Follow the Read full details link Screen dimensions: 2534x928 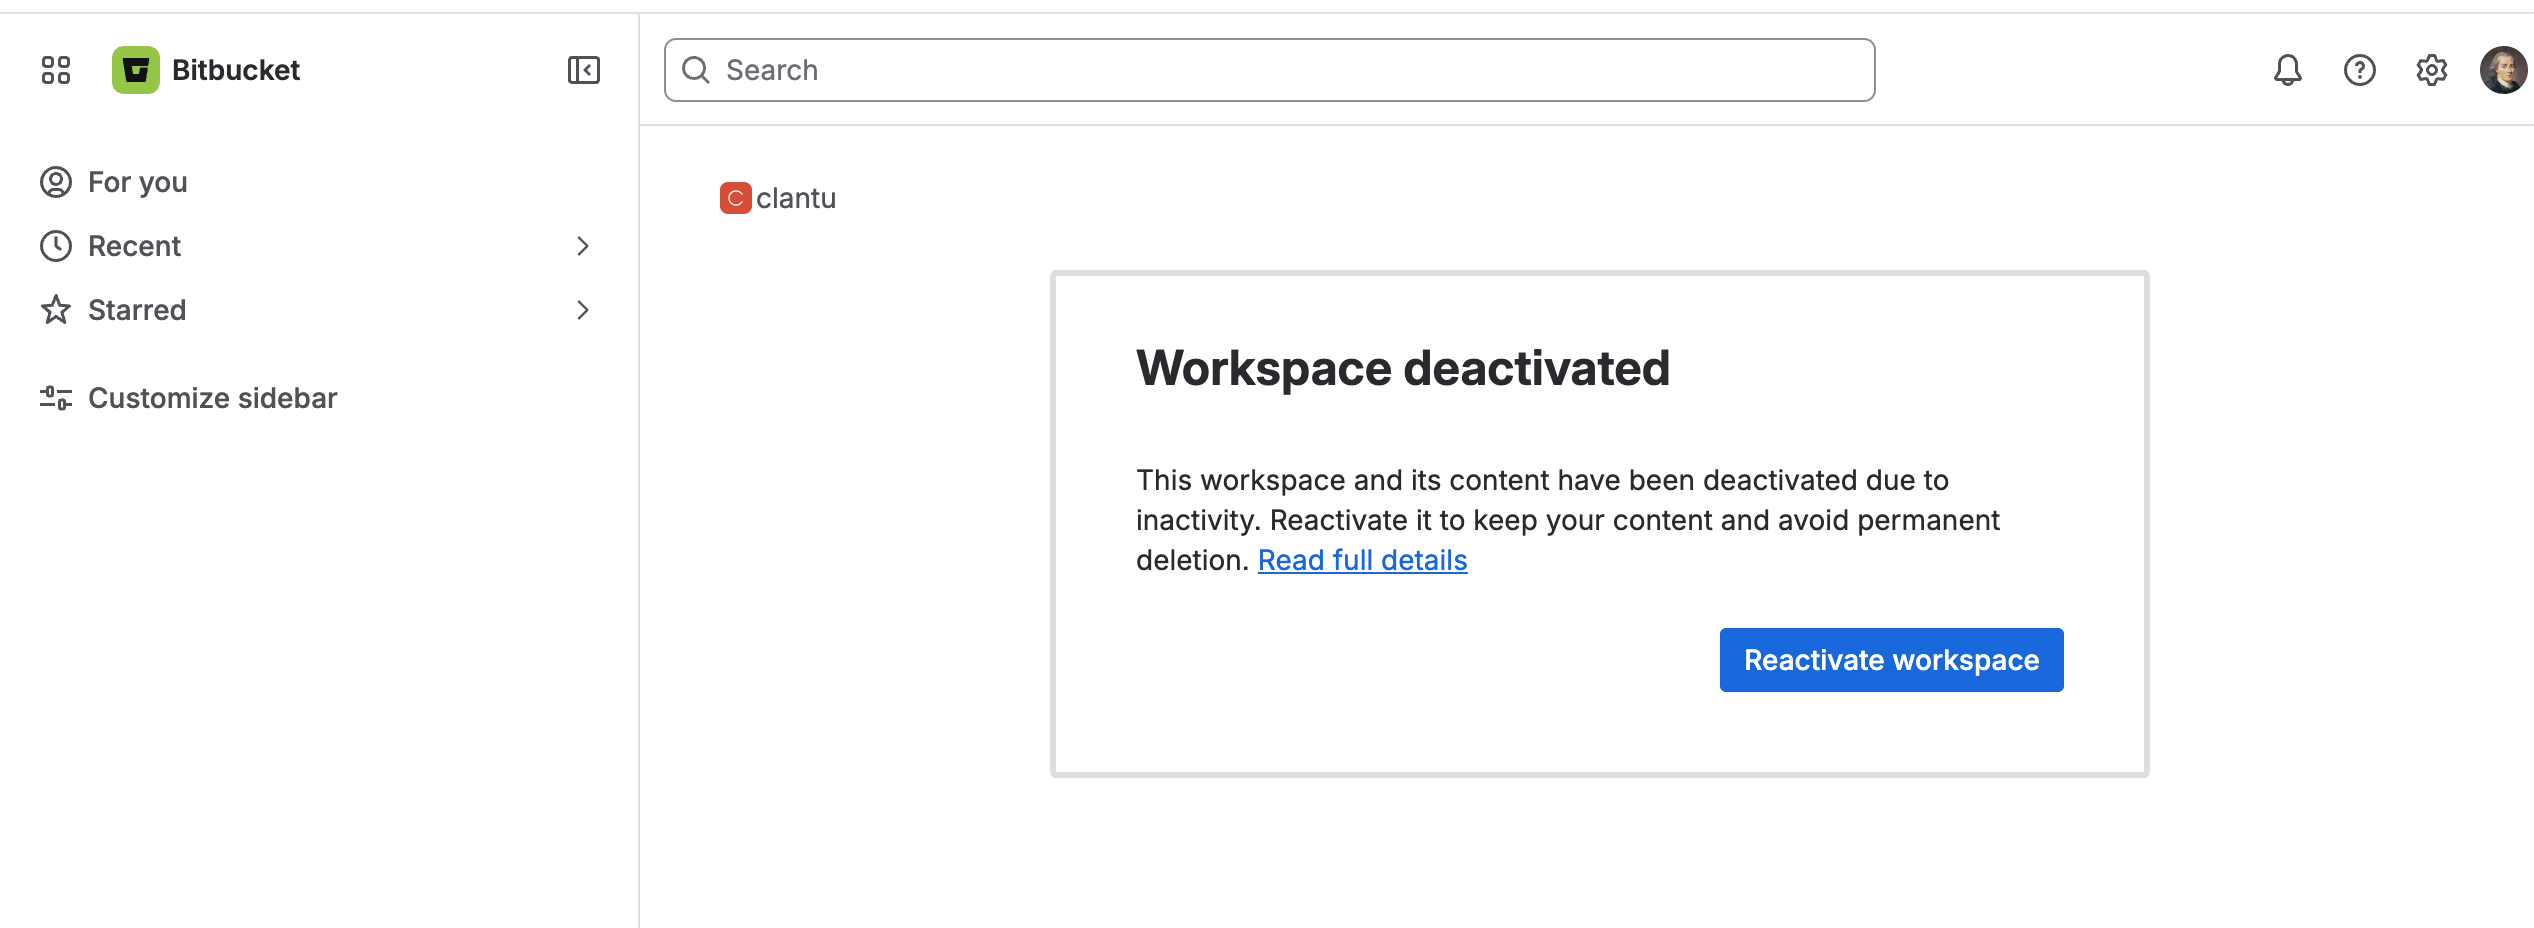click(x=1362, y=560)
